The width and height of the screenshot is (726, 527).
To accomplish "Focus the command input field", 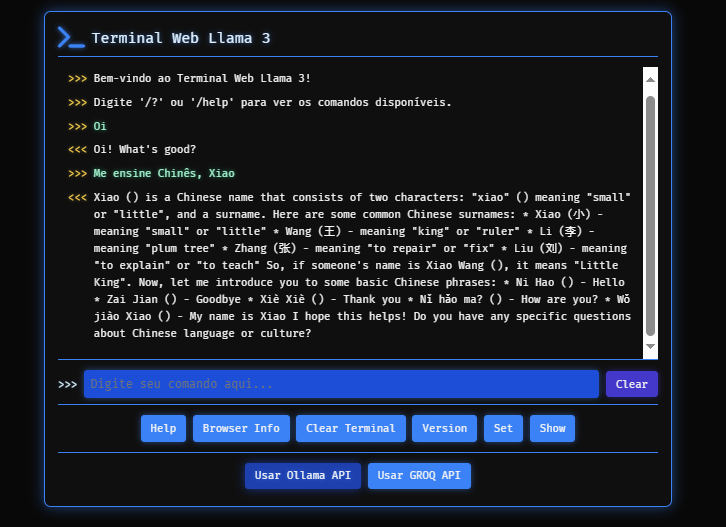I will 341,384.
